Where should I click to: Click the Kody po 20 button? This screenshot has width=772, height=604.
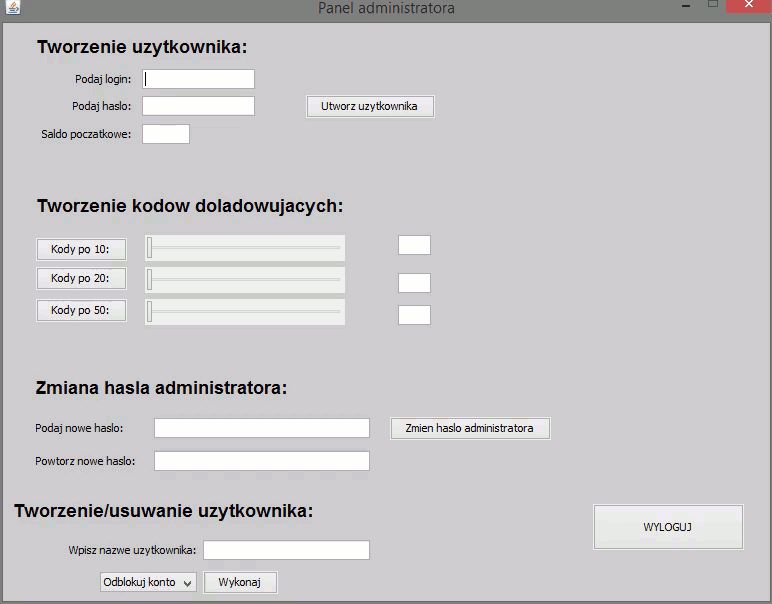[x=81, y=278]
